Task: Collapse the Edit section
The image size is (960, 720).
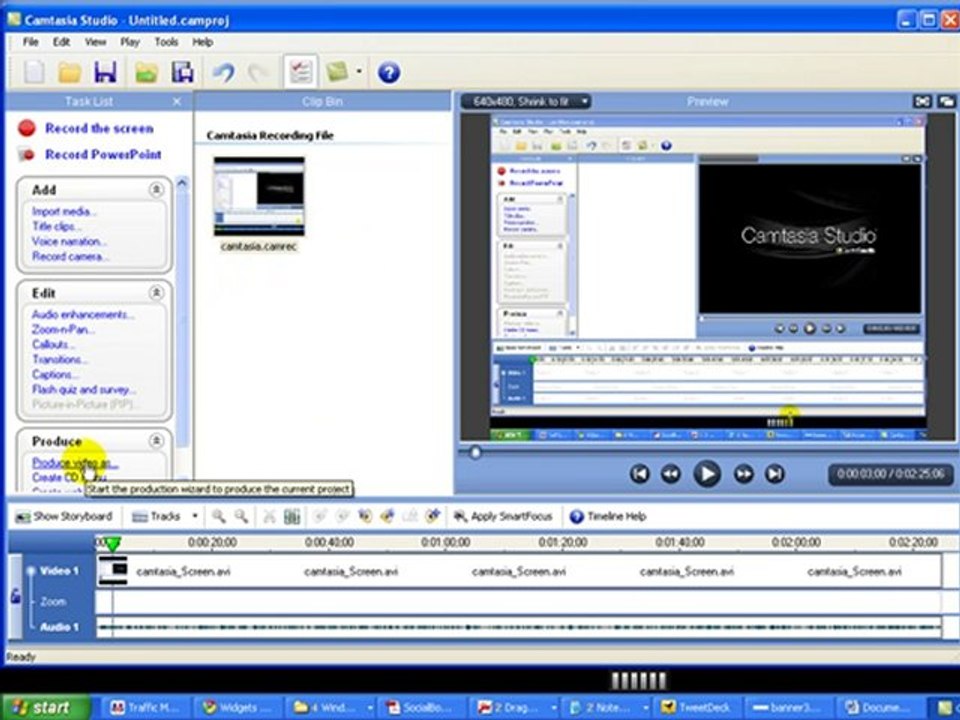Action: point(156,293)
